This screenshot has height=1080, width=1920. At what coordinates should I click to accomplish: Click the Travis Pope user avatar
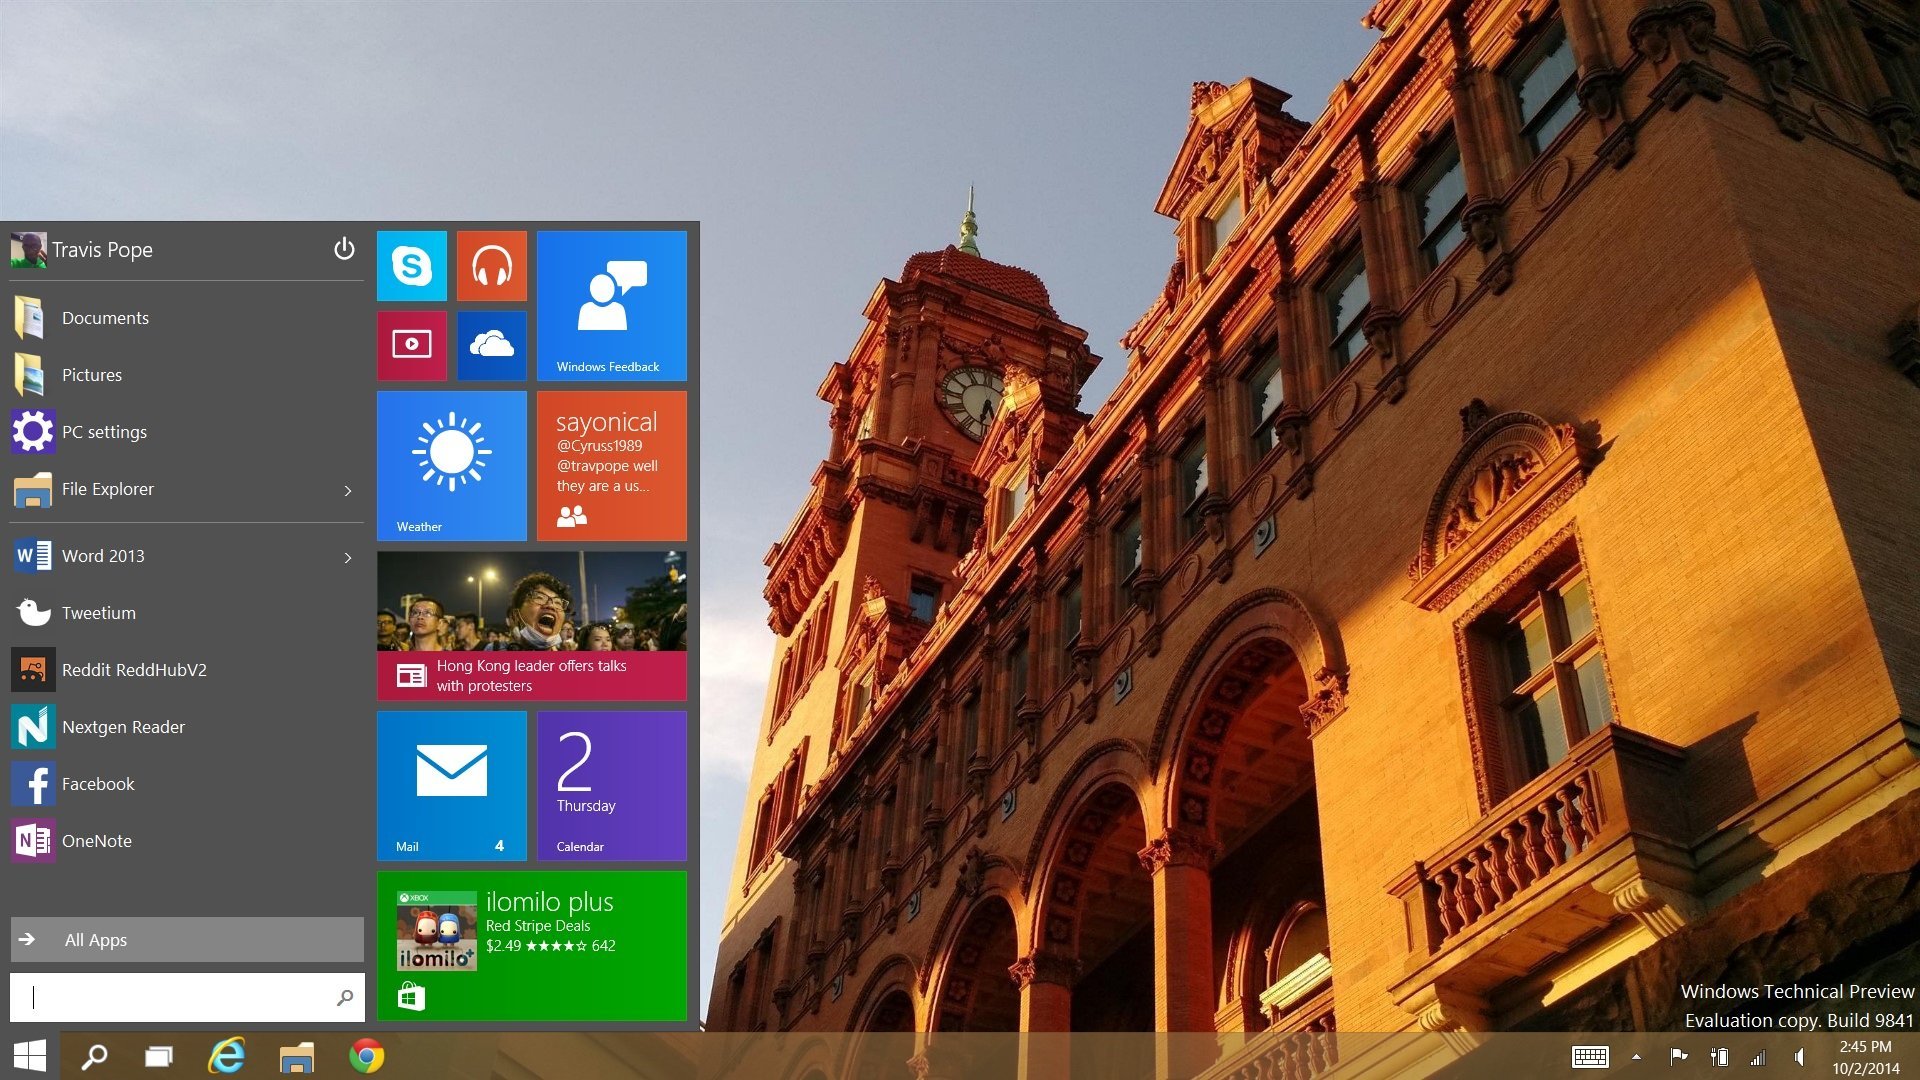pyautogui.click(x=28, y=250)
